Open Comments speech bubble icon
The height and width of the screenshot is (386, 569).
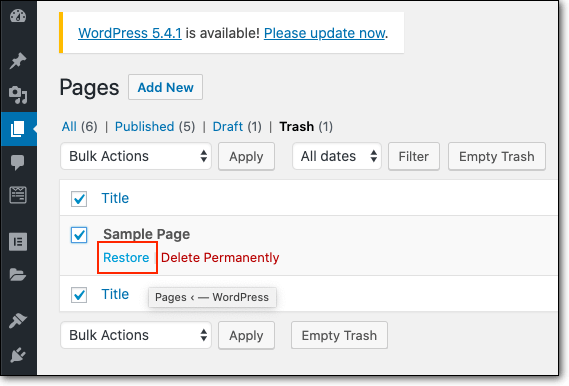click(x=18, y=162)
